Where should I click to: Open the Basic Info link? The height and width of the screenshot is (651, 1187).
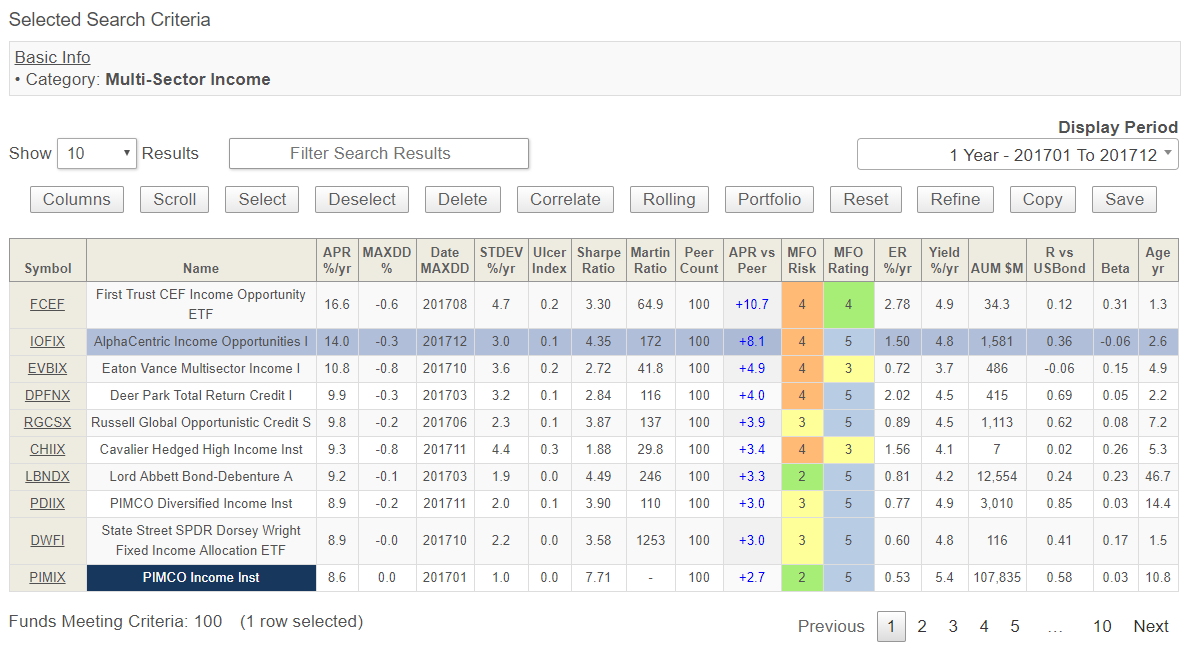point(52,57)
